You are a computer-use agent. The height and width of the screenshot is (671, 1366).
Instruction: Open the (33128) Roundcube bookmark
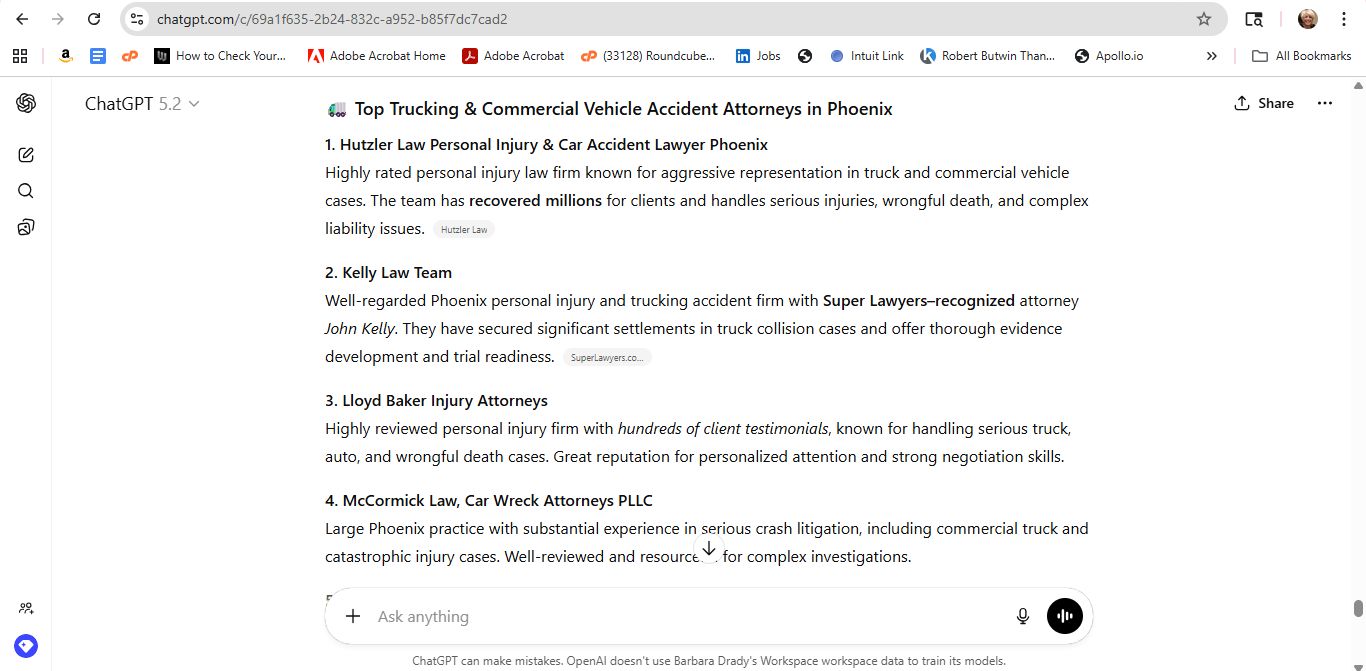click(648, 56)
